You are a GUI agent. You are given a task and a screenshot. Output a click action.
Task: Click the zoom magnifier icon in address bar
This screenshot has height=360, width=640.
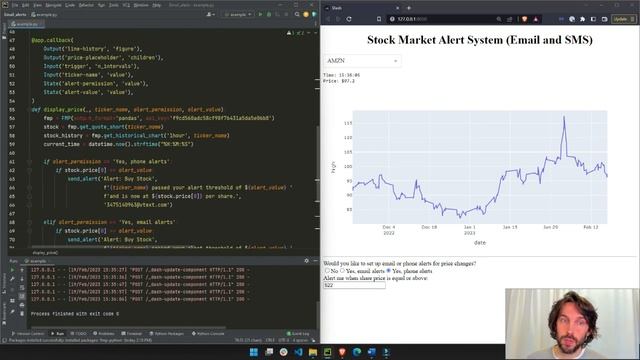[499, 19]
